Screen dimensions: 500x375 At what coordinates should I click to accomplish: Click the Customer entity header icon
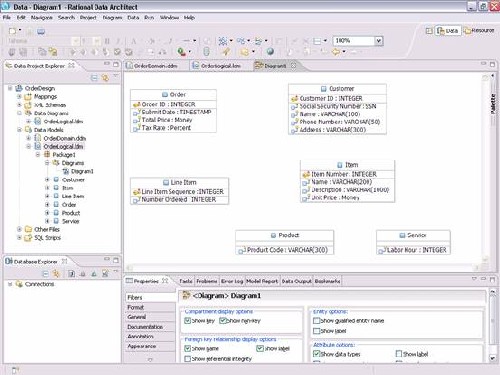point(323,89)
